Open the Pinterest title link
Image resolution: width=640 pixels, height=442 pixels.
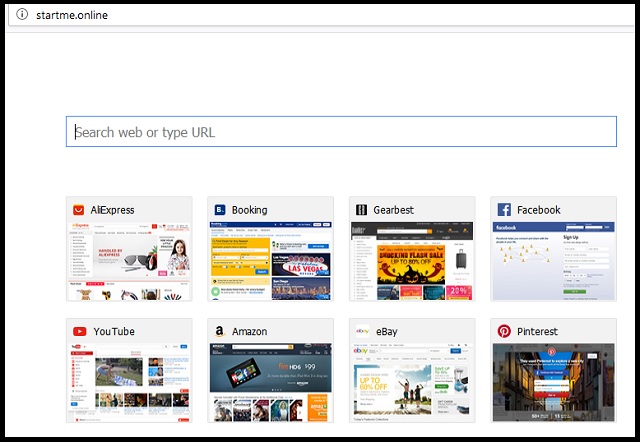click(537, 331)
